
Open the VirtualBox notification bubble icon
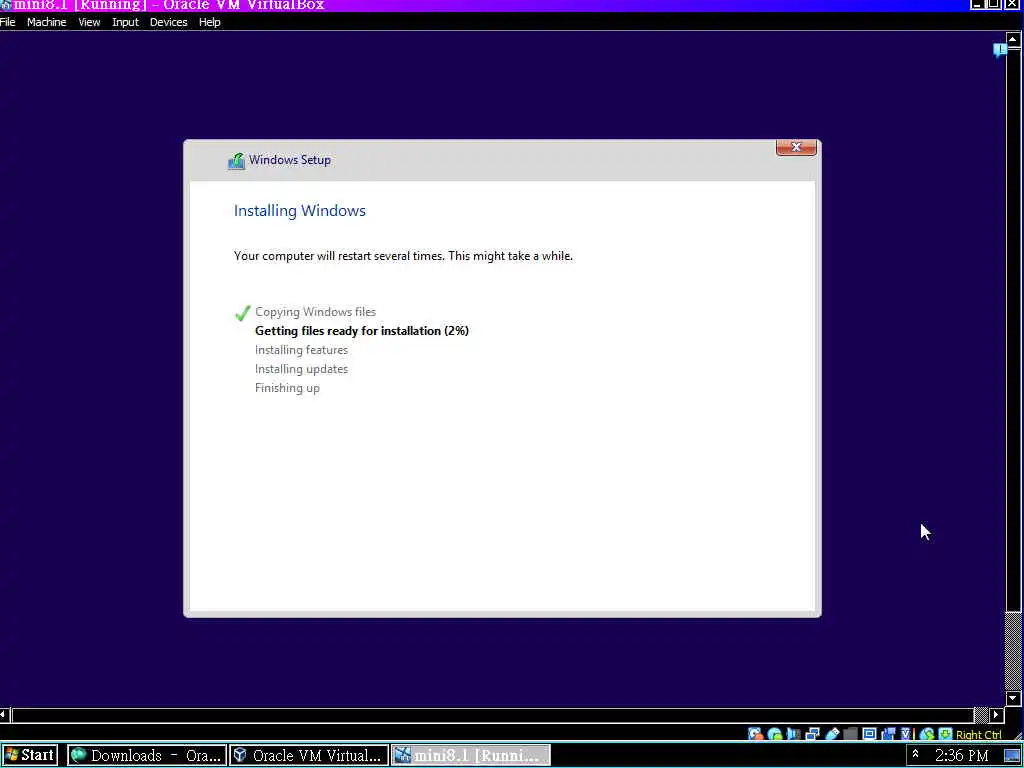click(999, 50)
